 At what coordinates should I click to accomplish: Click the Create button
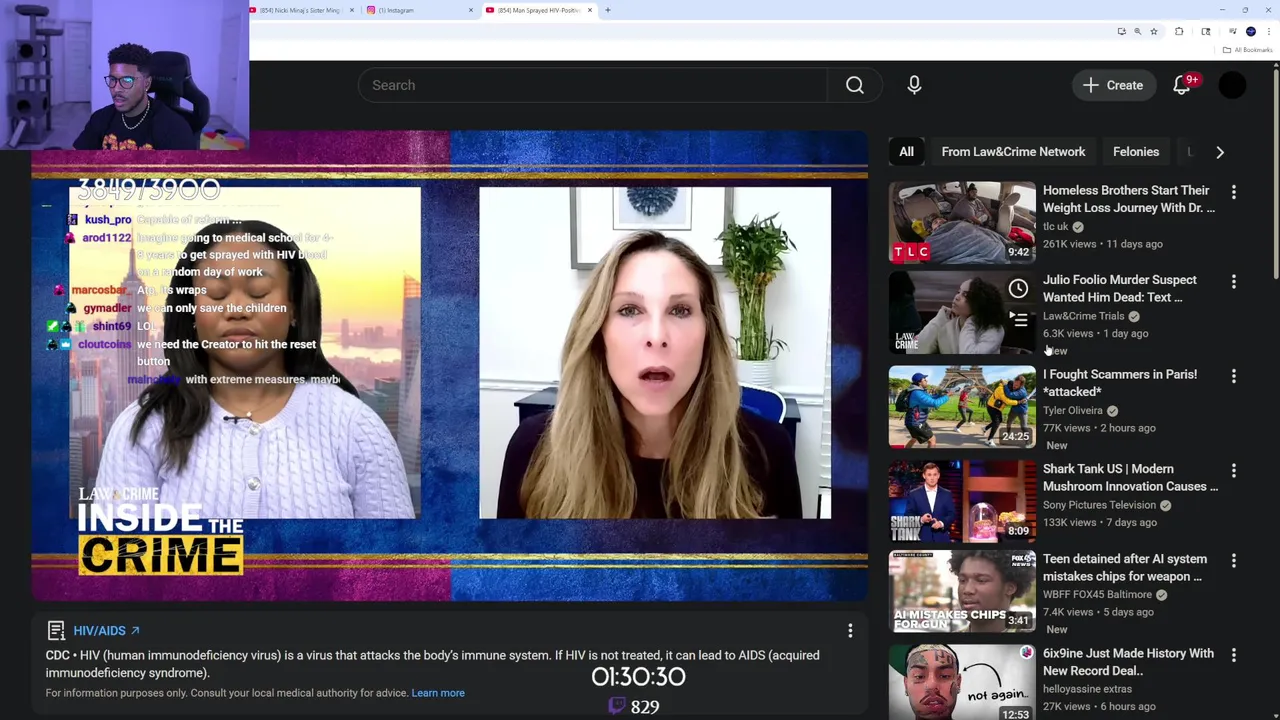click(1113, 85)
